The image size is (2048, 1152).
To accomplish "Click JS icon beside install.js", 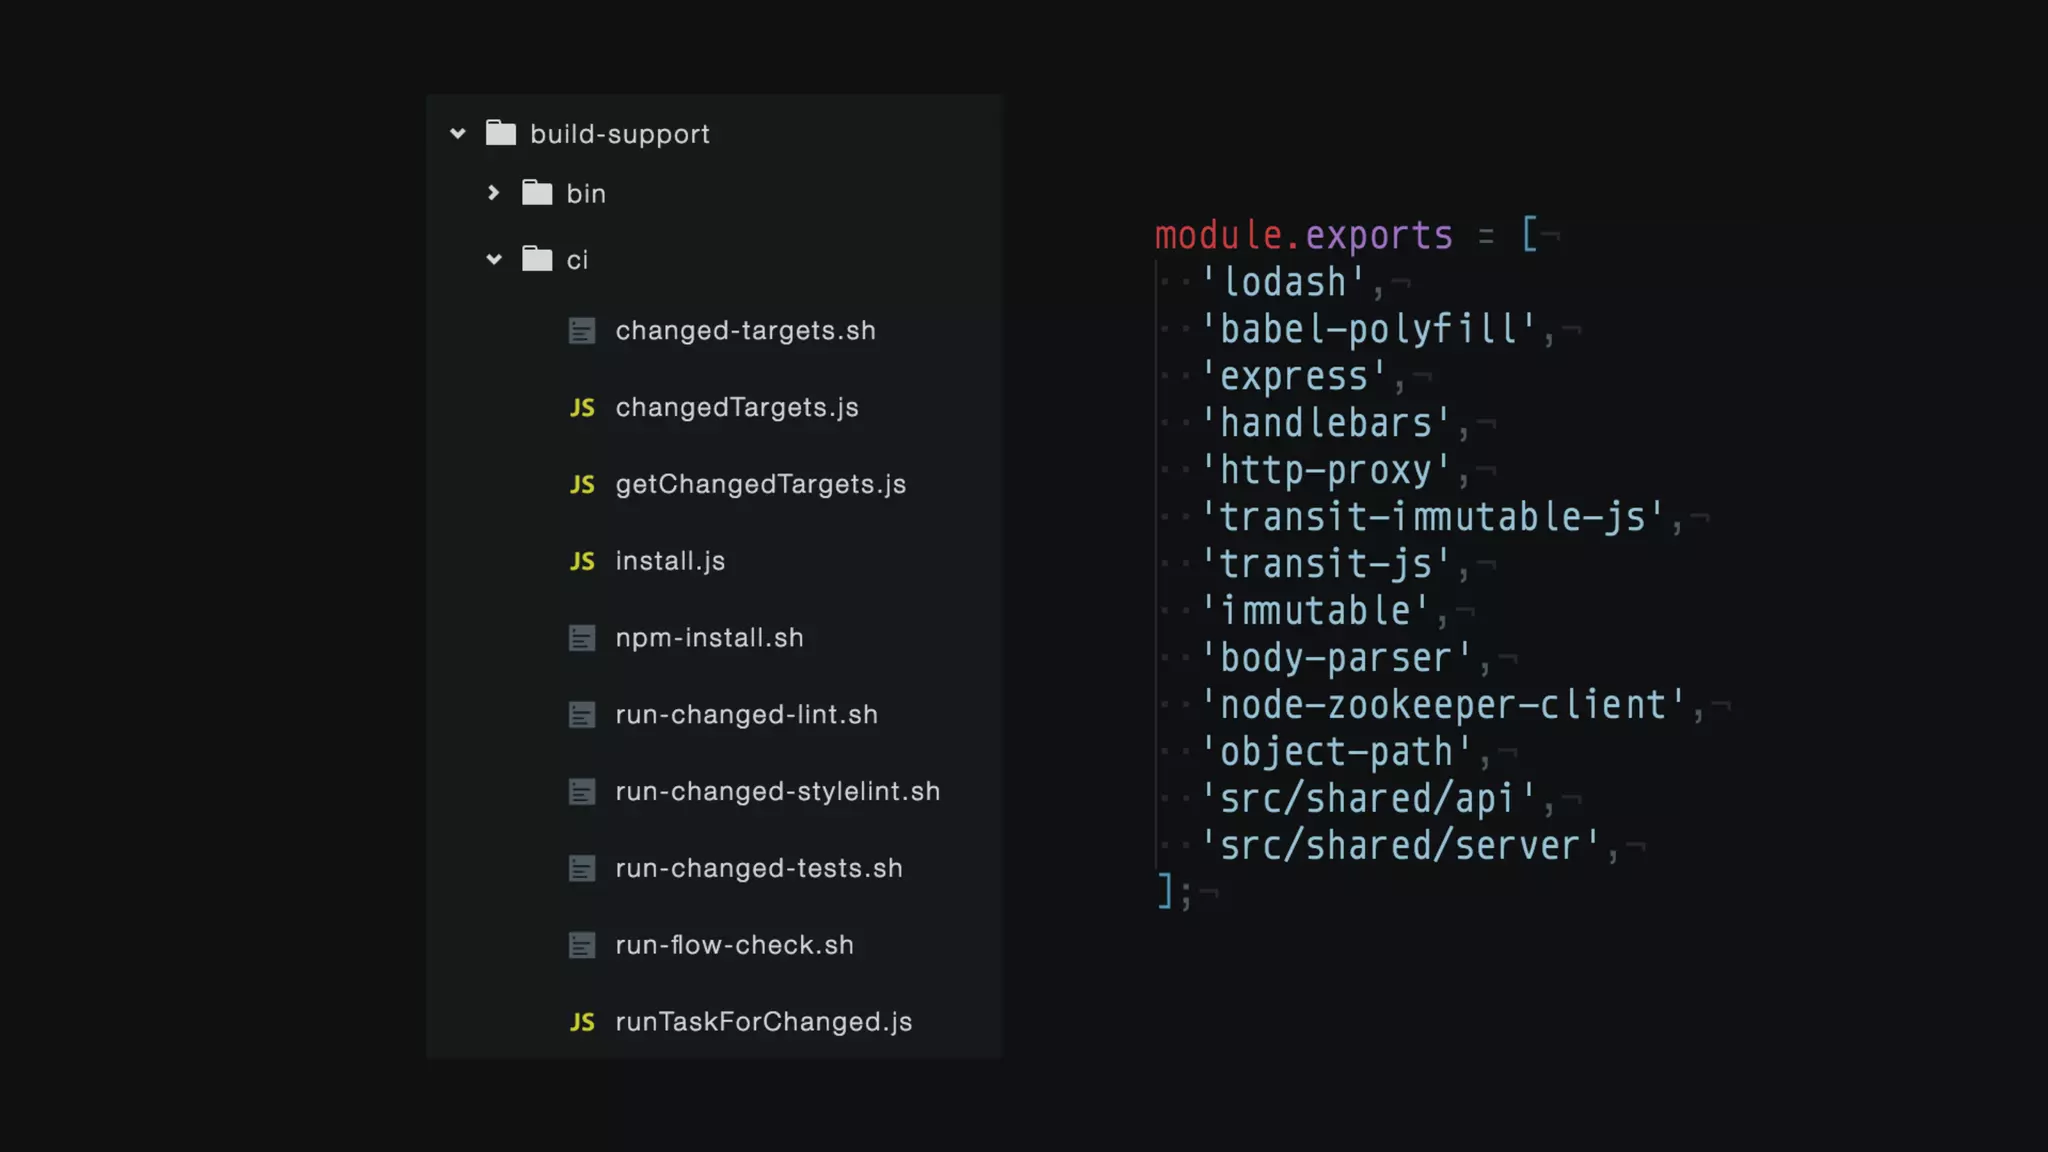I will [582, 562].
